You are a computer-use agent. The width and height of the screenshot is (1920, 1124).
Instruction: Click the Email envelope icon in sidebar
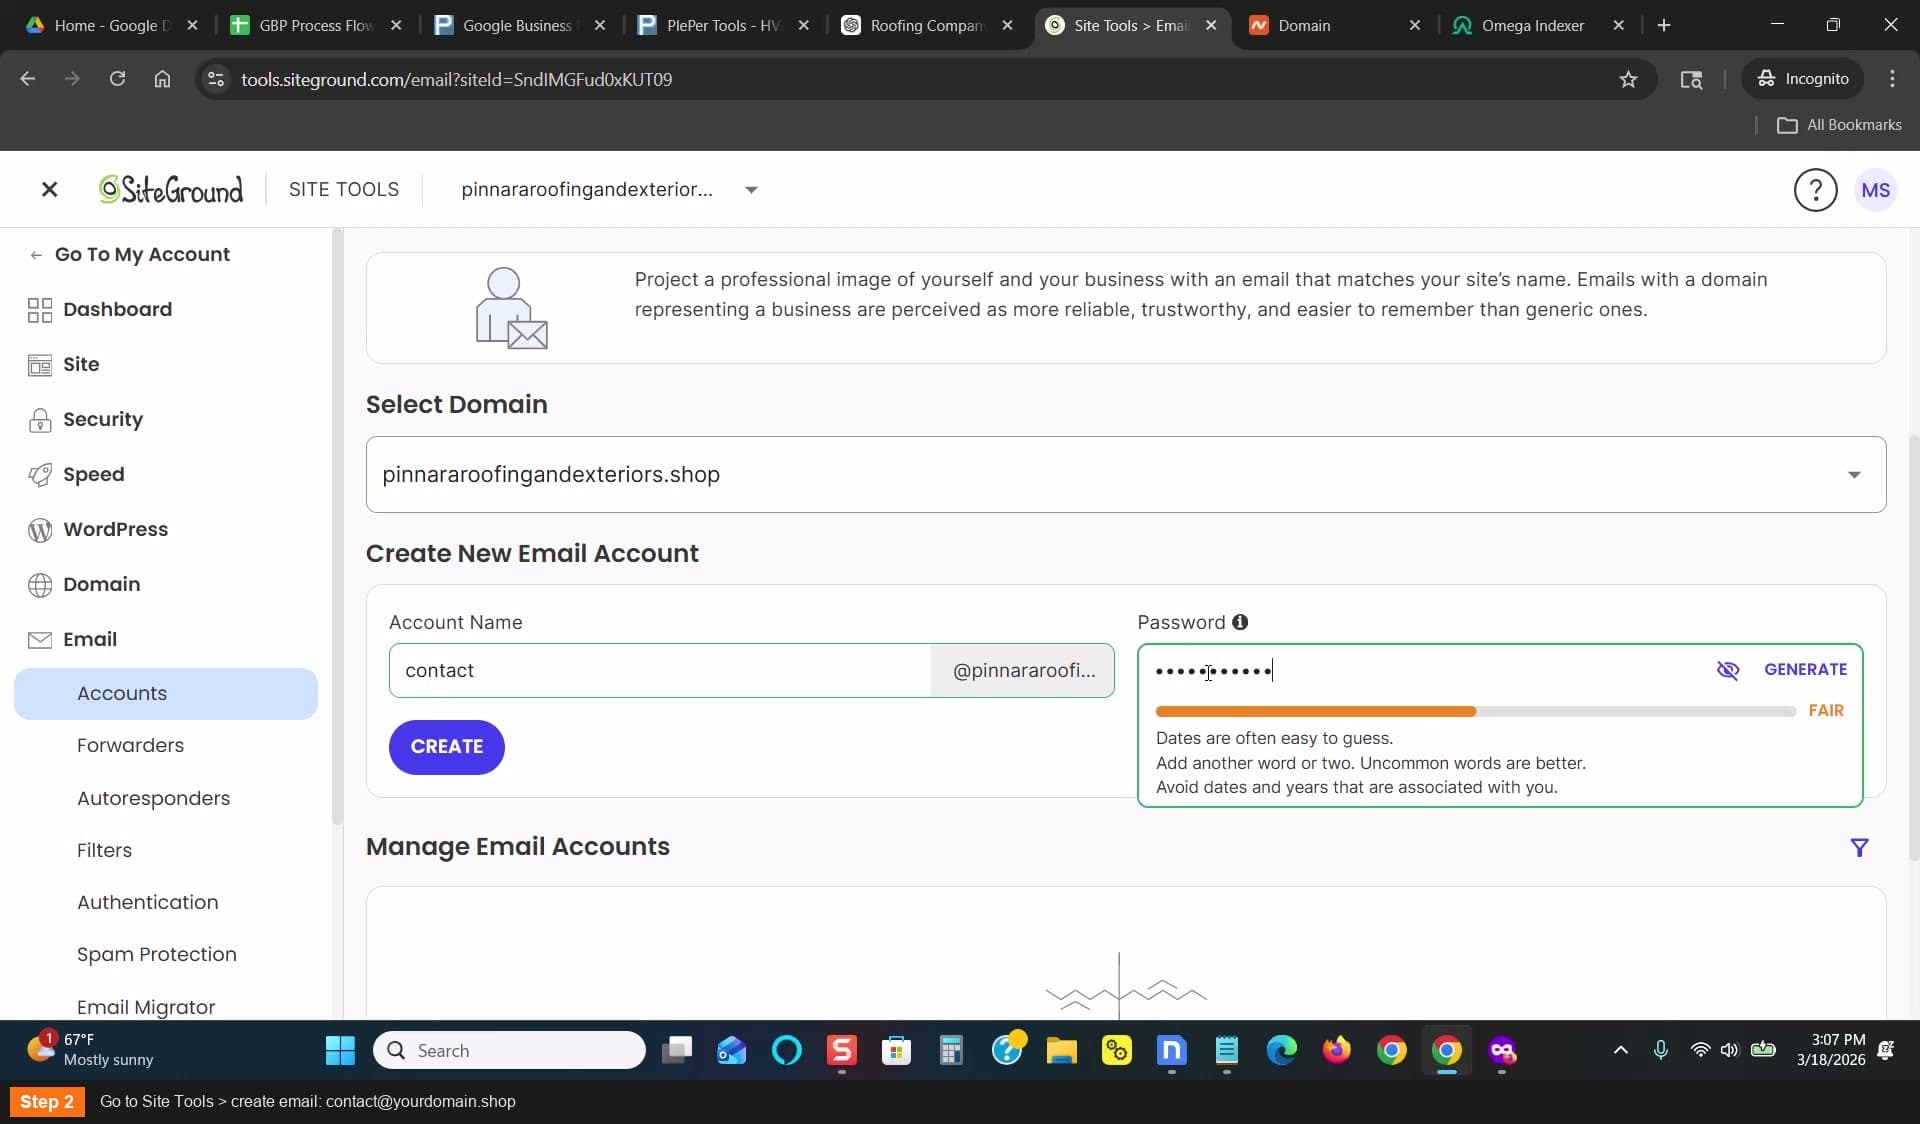40,640
